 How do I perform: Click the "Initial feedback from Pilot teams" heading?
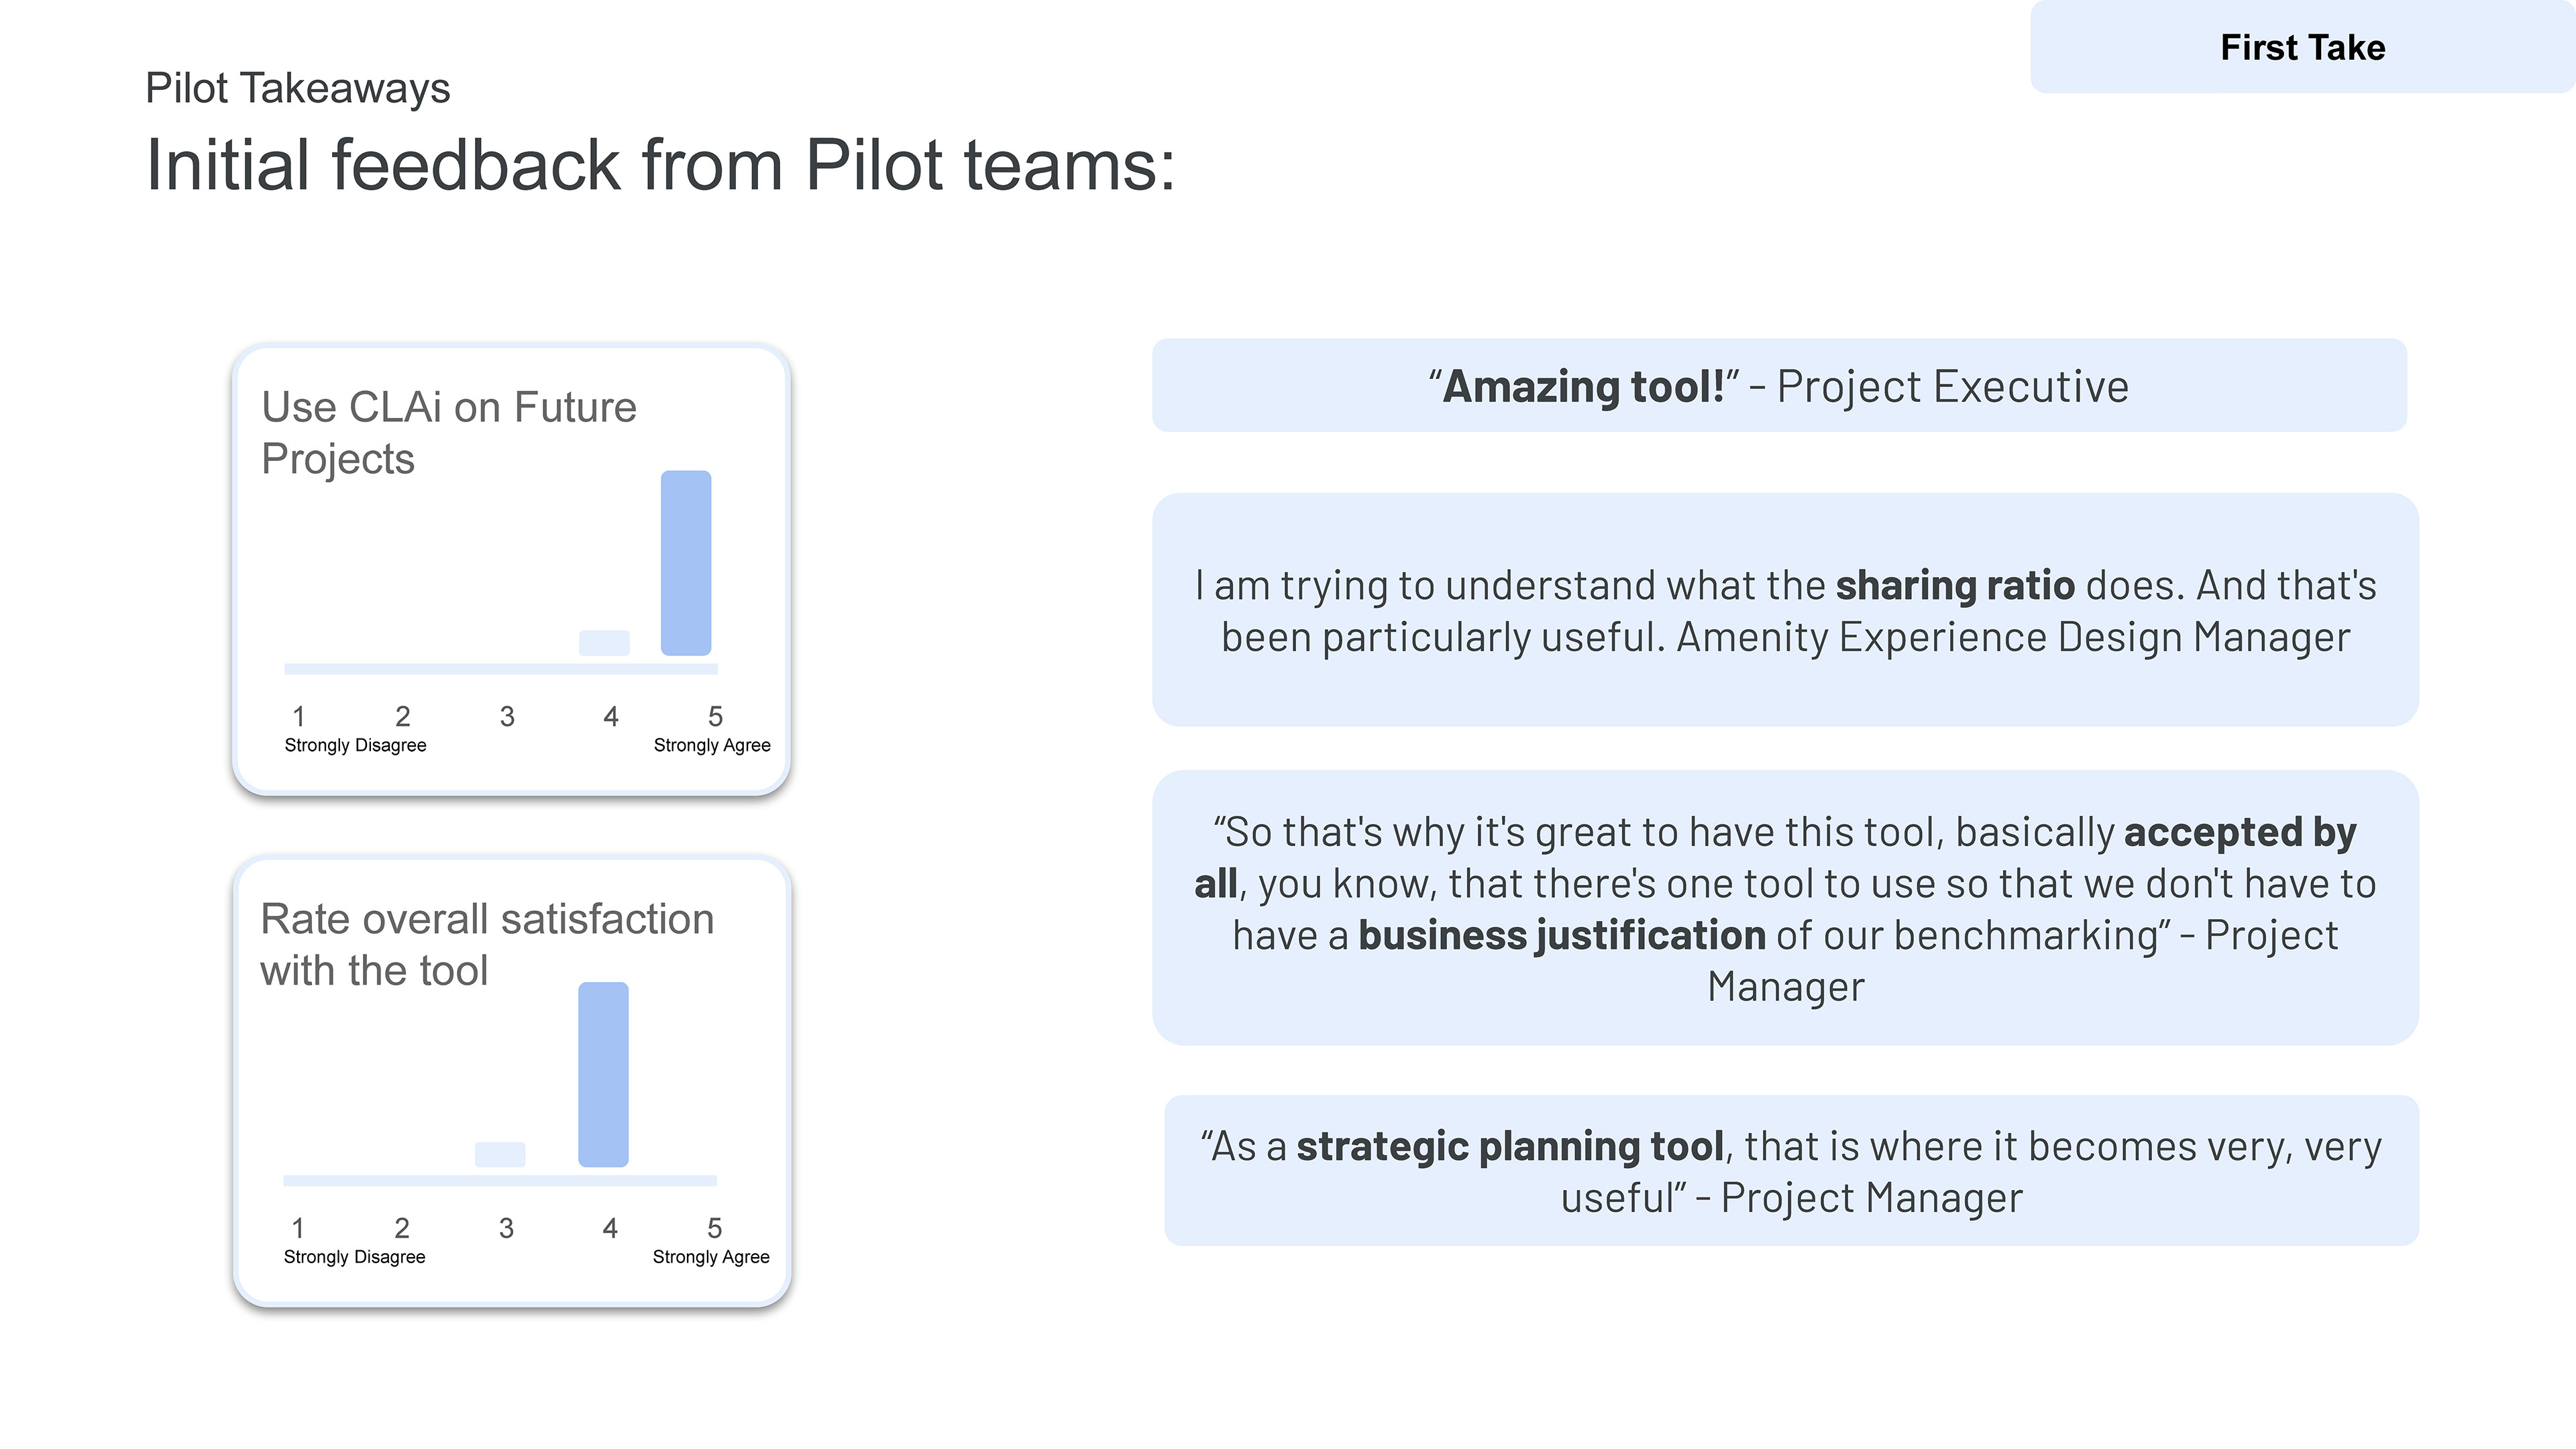coord(660,165)
